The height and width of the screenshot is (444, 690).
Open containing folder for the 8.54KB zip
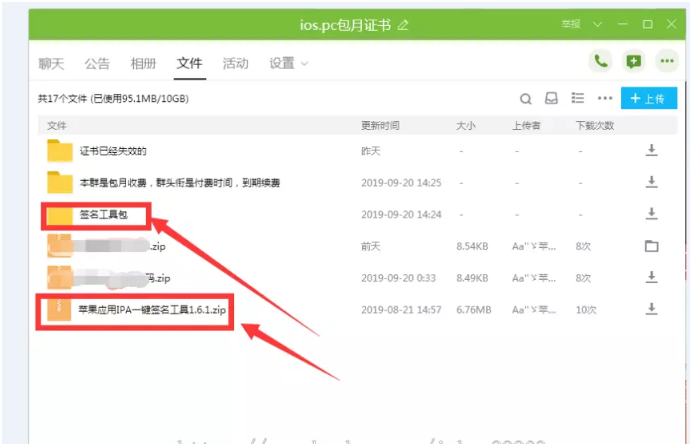tap(651, 246)
